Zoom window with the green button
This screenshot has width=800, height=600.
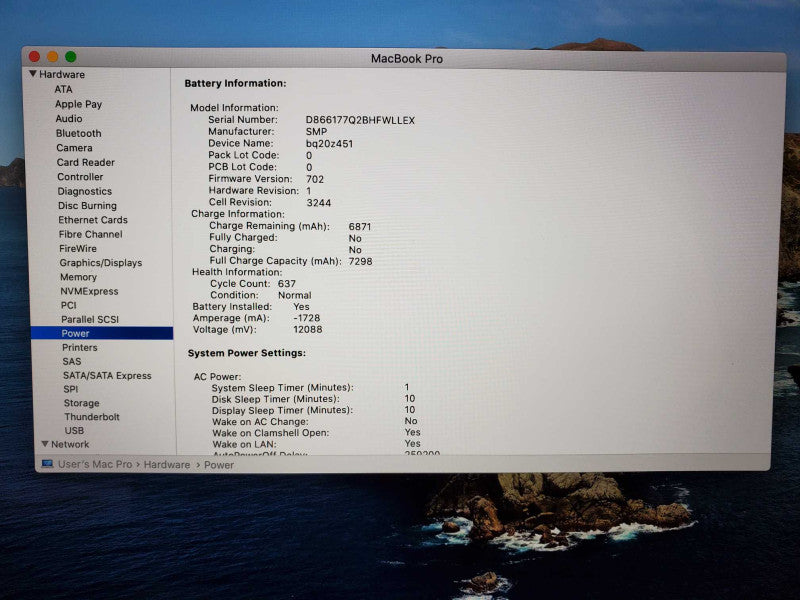(71, 56)
